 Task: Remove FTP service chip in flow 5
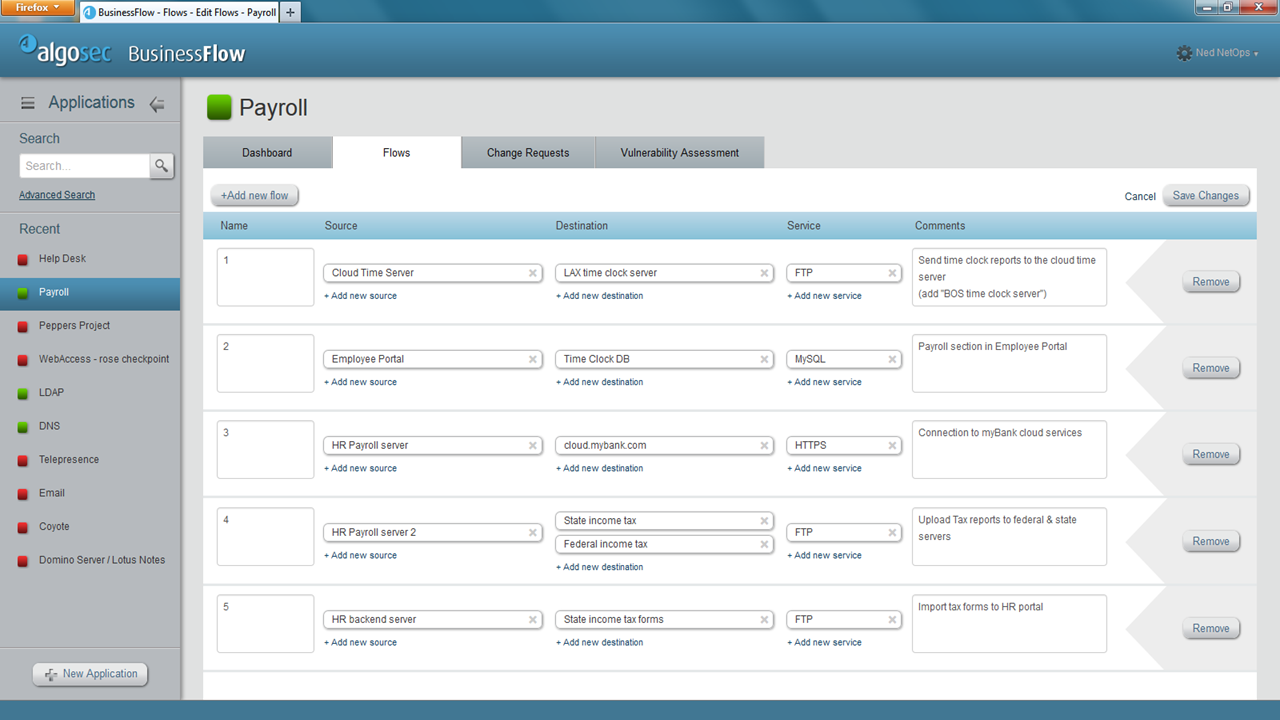click(x=893, y=620)
